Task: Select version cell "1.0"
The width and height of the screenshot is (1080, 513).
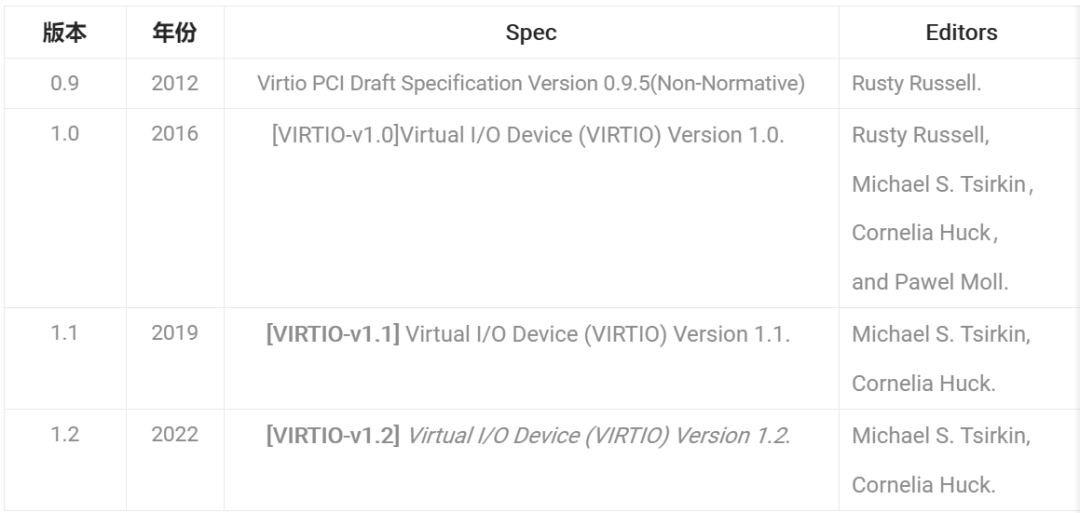Action: point(64,135)
